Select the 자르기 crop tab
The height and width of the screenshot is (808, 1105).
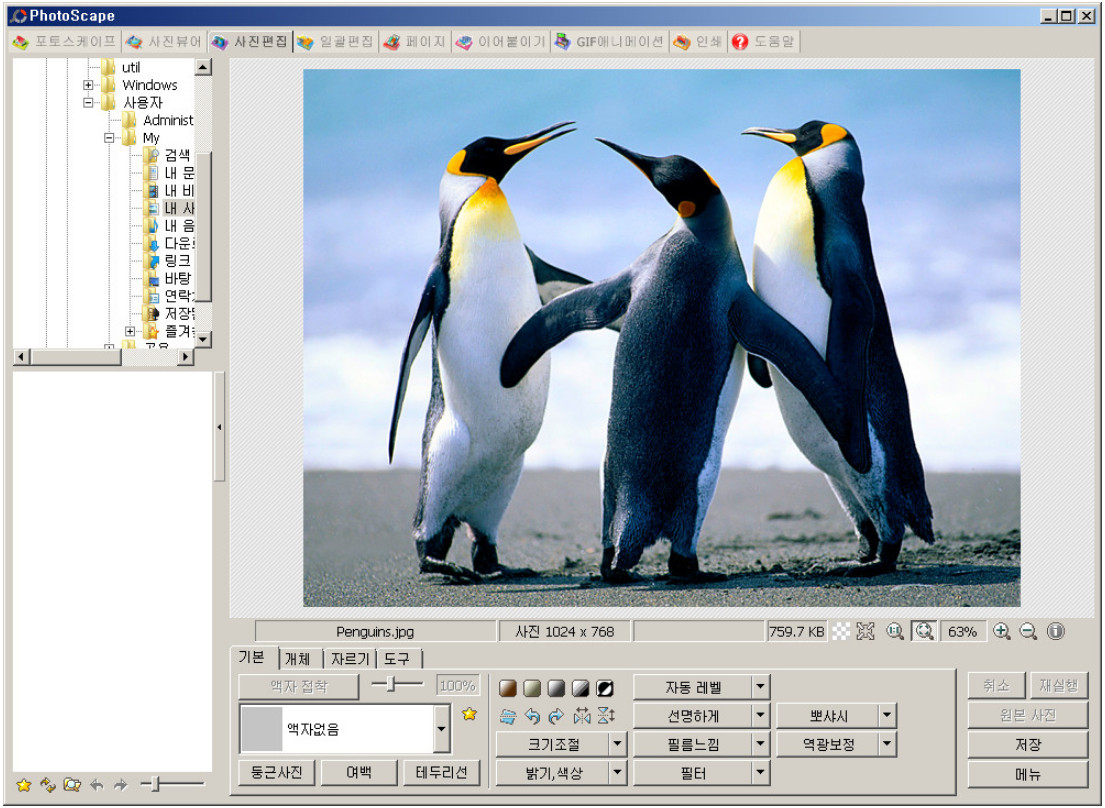(x=350, y=659)
